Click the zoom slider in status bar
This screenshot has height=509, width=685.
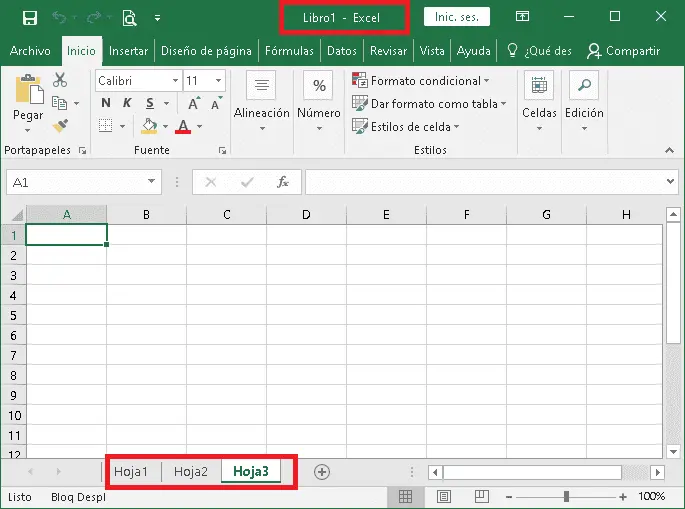tap(566, 496)
